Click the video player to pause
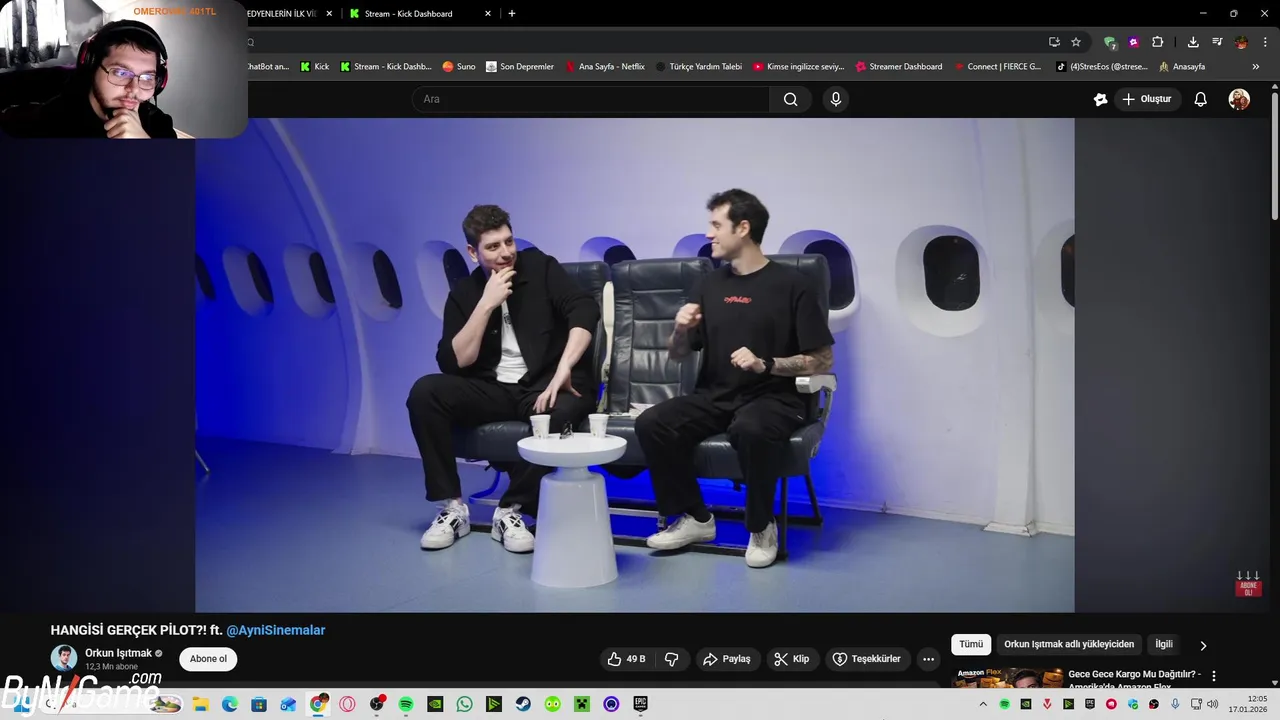 click(634, 365)
